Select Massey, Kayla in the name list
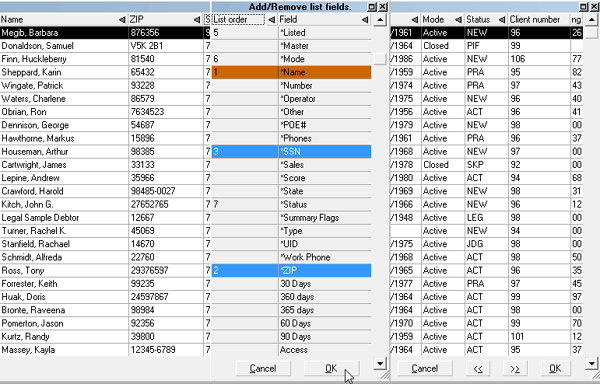This screenshot has width=600, height=384. point(64,350)
